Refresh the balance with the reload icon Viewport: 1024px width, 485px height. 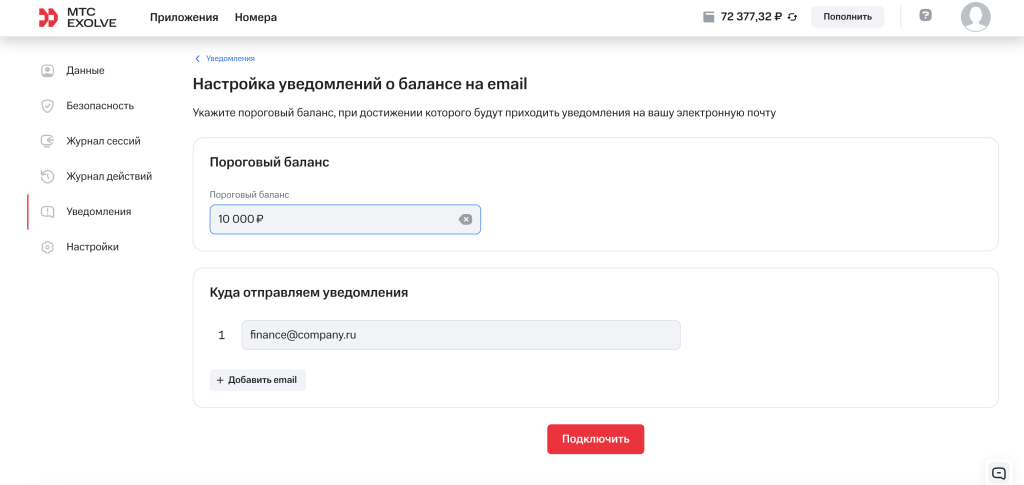(792, 18)
